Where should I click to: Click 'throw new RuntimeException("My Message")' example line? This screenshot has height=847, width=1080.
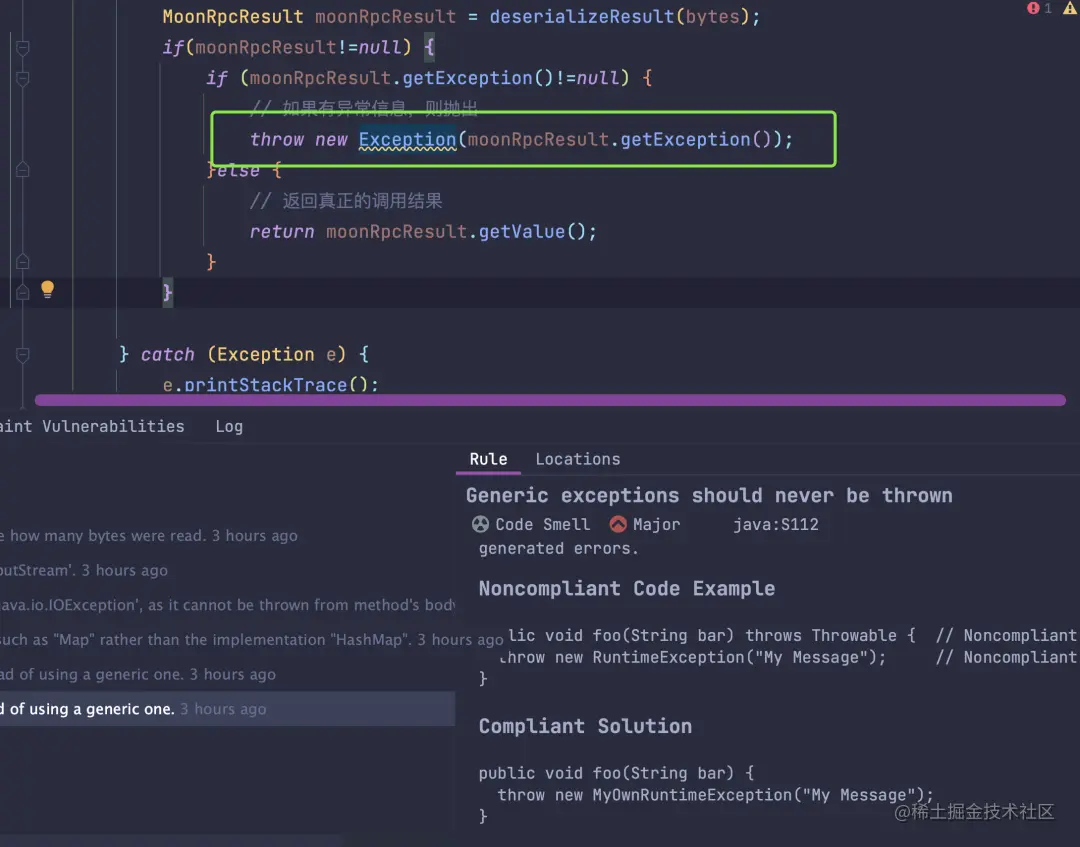click(692, 658)
